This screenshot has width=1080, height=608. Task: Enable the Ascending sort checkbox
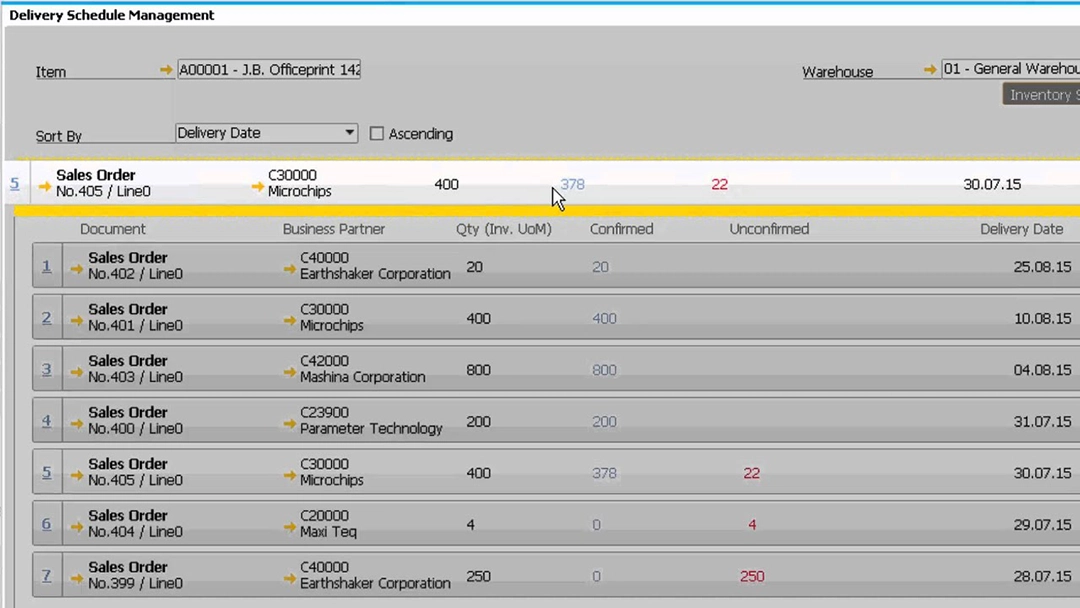tap(377, 133)
